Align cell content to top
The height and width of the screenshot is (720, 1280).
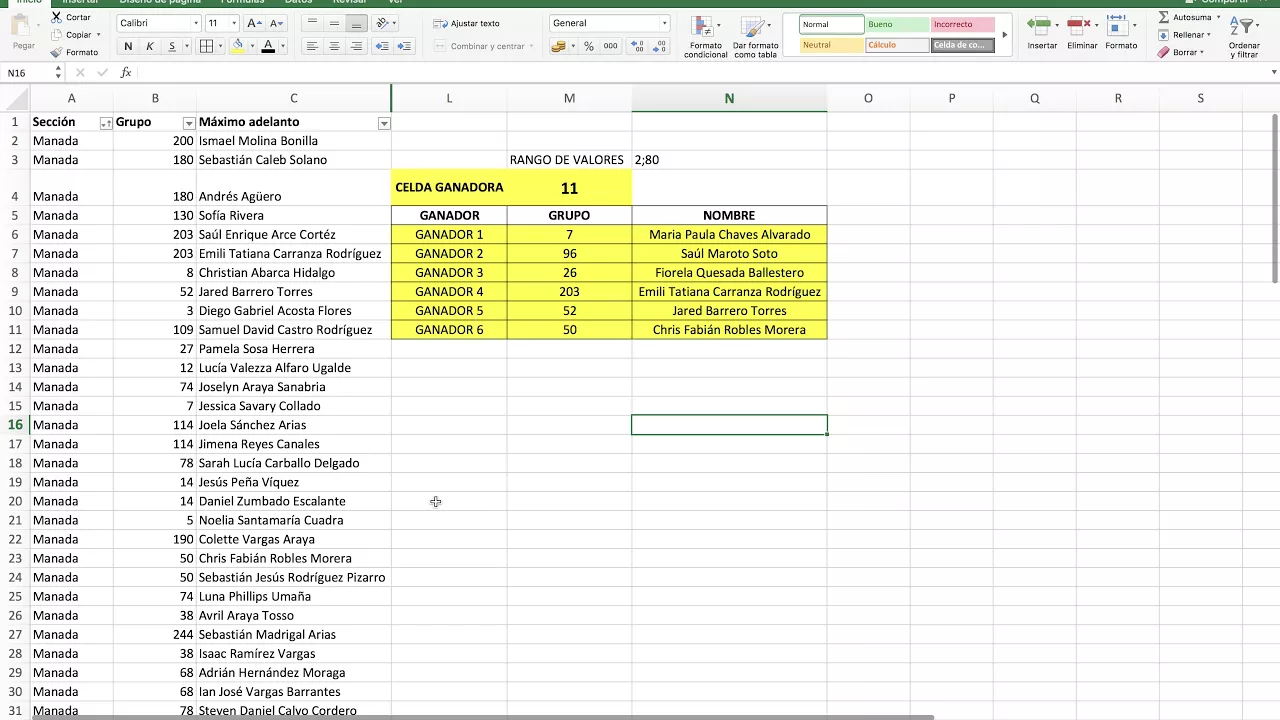(x=312, y=23)
